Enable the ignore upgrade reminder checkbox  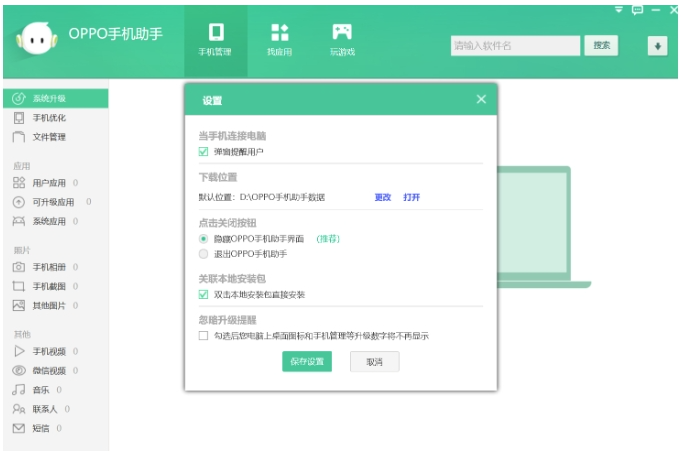(204, 336)
